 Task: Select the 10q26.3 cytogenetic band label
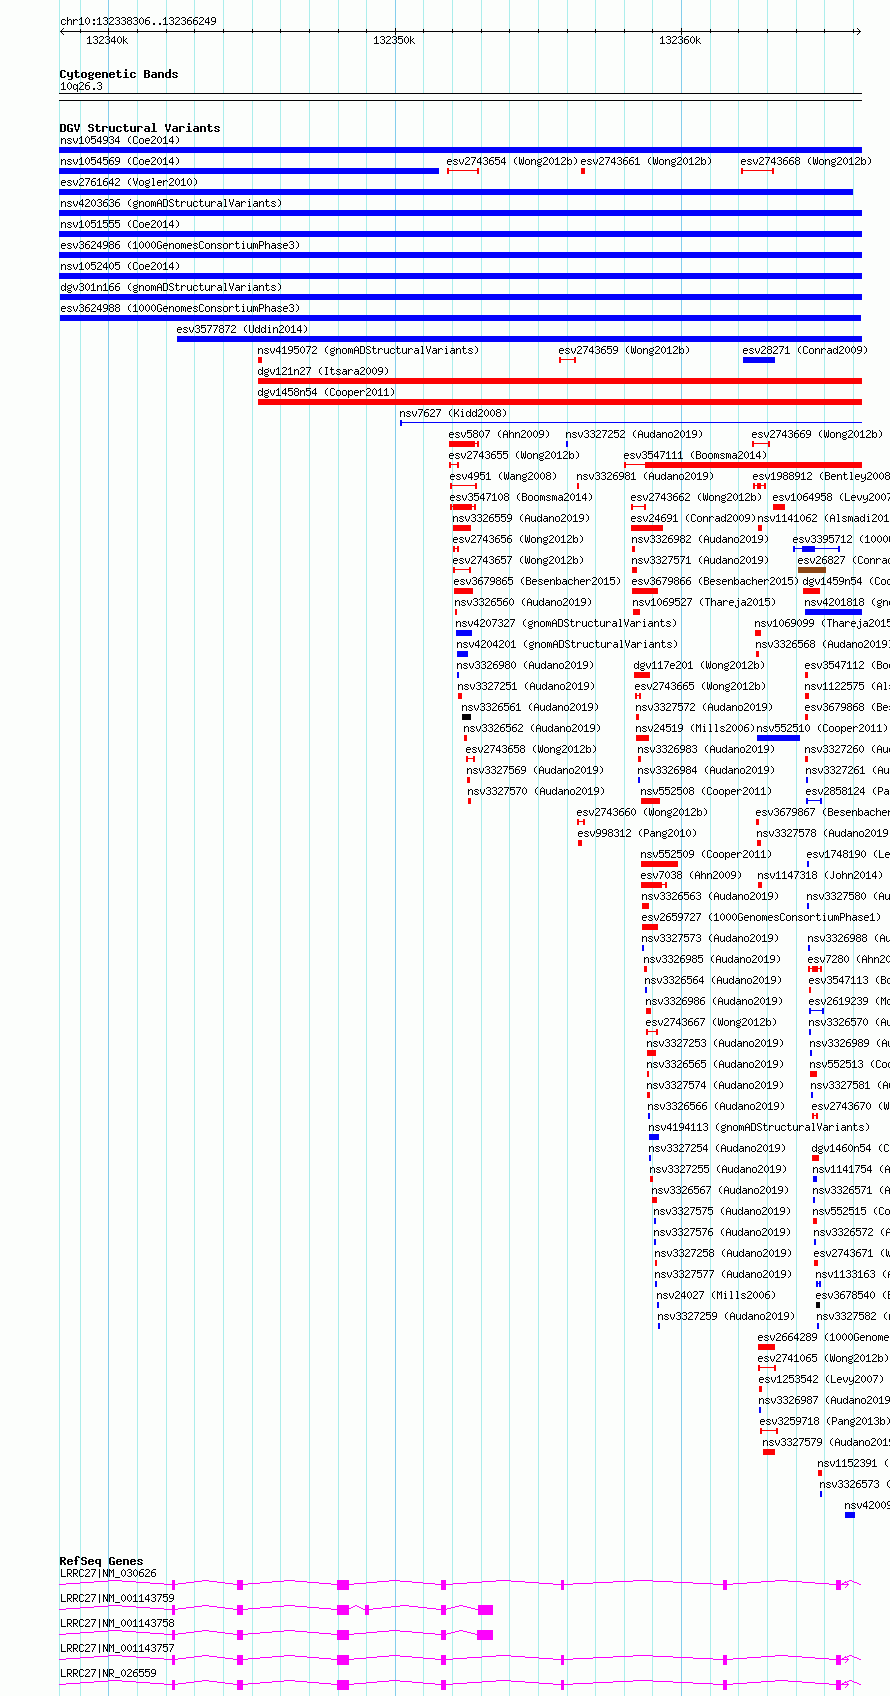(81, 86)
